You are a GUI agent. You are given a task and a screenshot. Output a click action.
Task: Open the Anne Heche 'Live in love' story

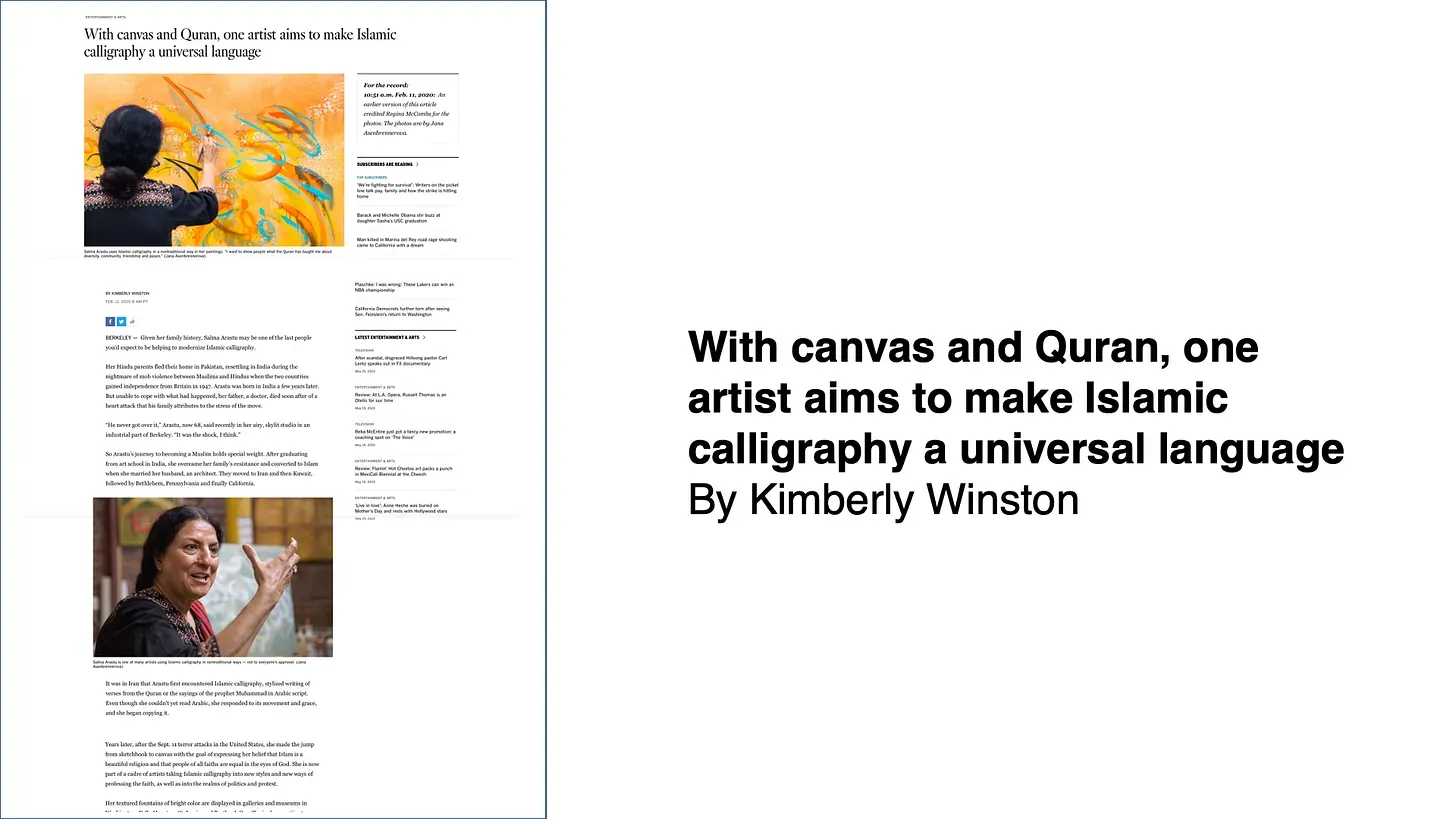click(400, 508)
